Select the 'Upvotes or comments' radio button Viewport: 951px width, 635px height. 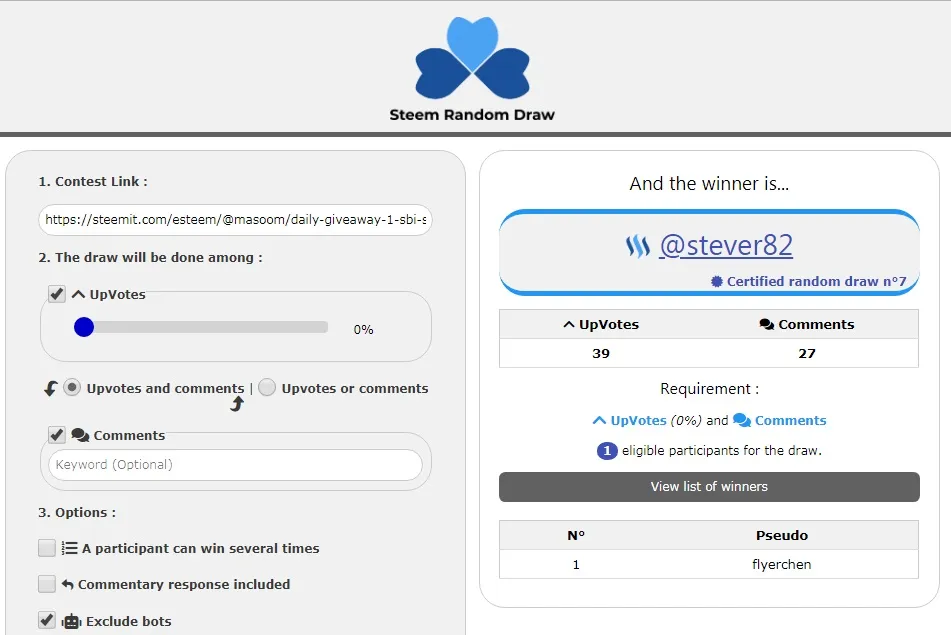(267, 387)
